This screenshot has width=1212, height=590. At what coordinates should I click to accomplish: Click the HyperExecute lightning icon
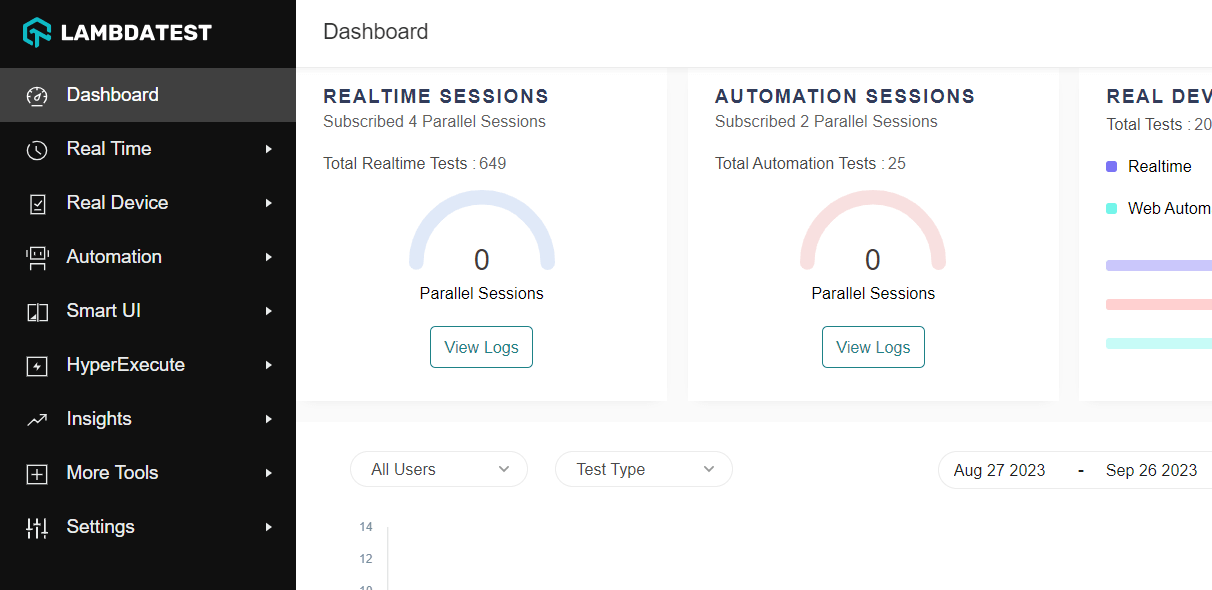tap(37, 366)
